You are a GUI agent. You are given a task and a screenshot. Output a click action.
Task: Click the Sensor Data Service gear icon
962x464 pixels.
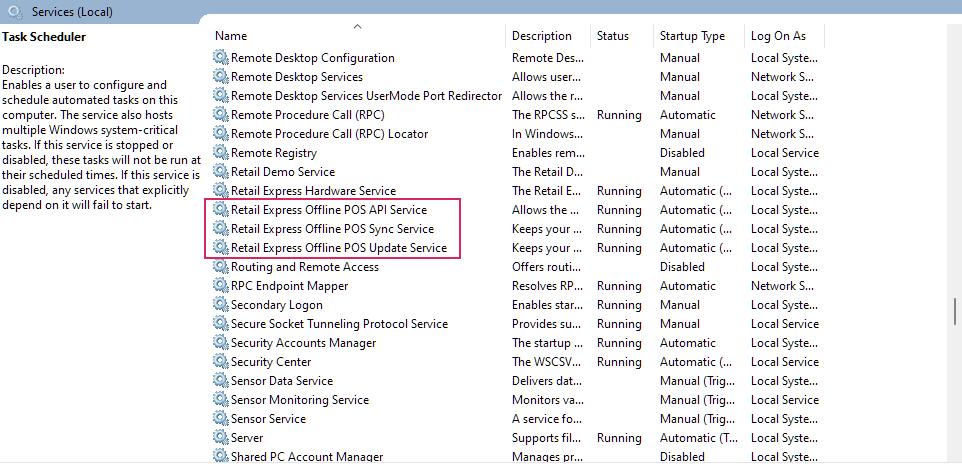(220, 381)
